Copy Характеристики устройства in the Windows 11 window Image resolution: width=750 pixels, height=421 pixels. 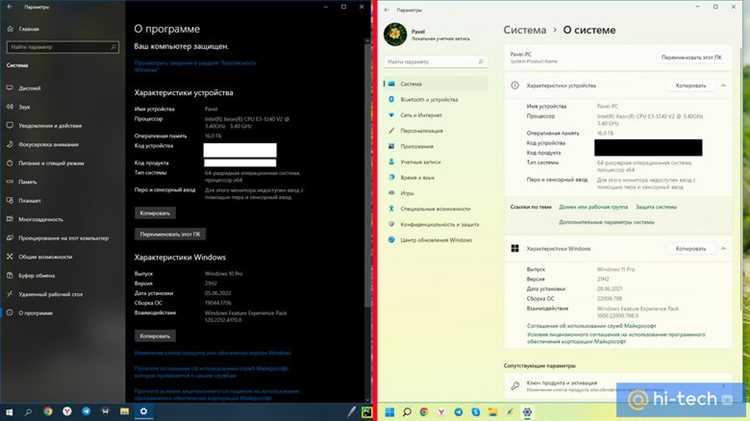(691, 86)
